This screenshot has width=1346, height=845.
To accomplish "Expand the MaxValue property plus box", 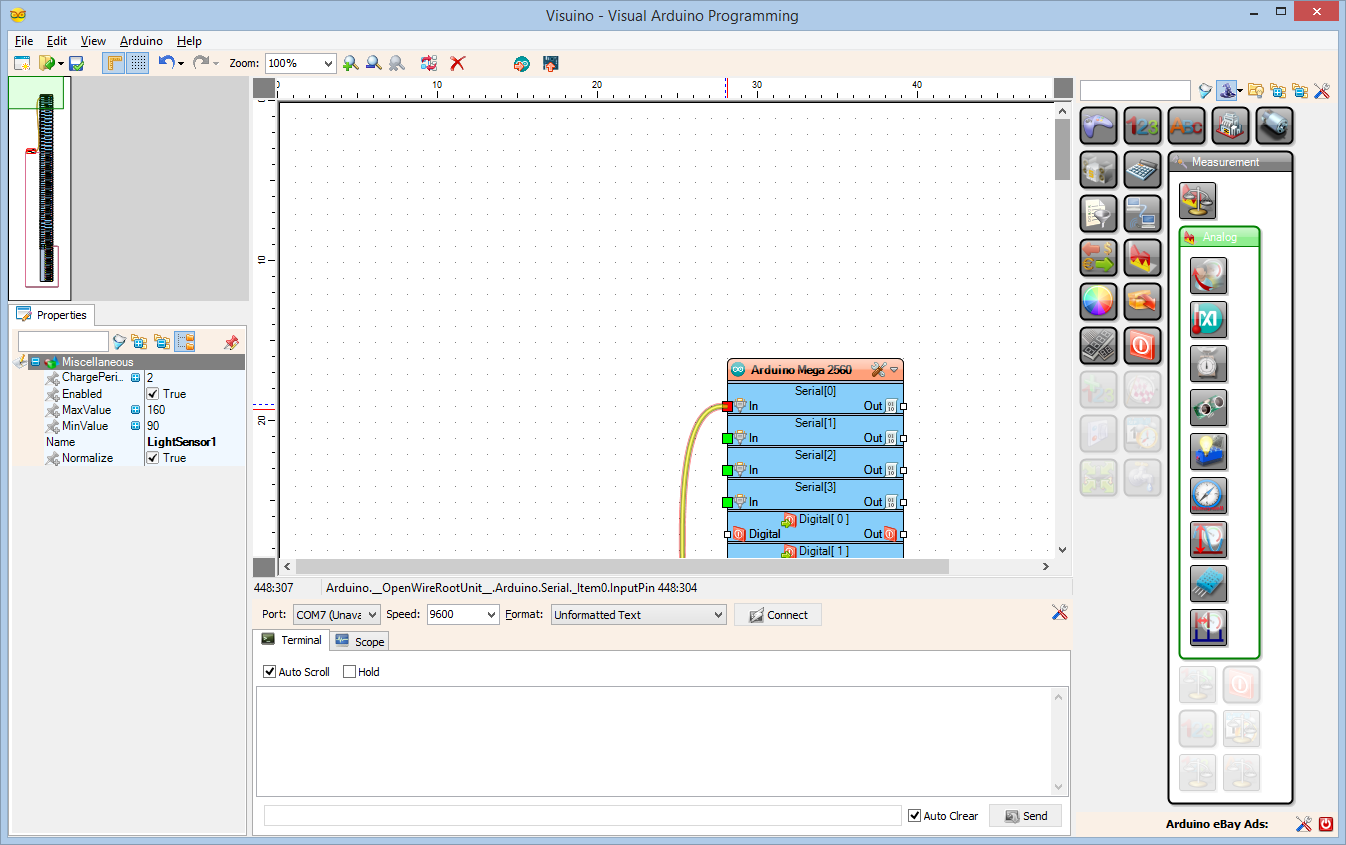I will 135,410.
